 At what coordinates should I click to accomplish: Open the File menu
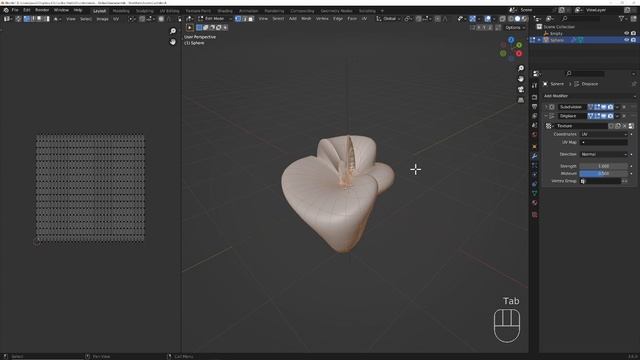15,10
